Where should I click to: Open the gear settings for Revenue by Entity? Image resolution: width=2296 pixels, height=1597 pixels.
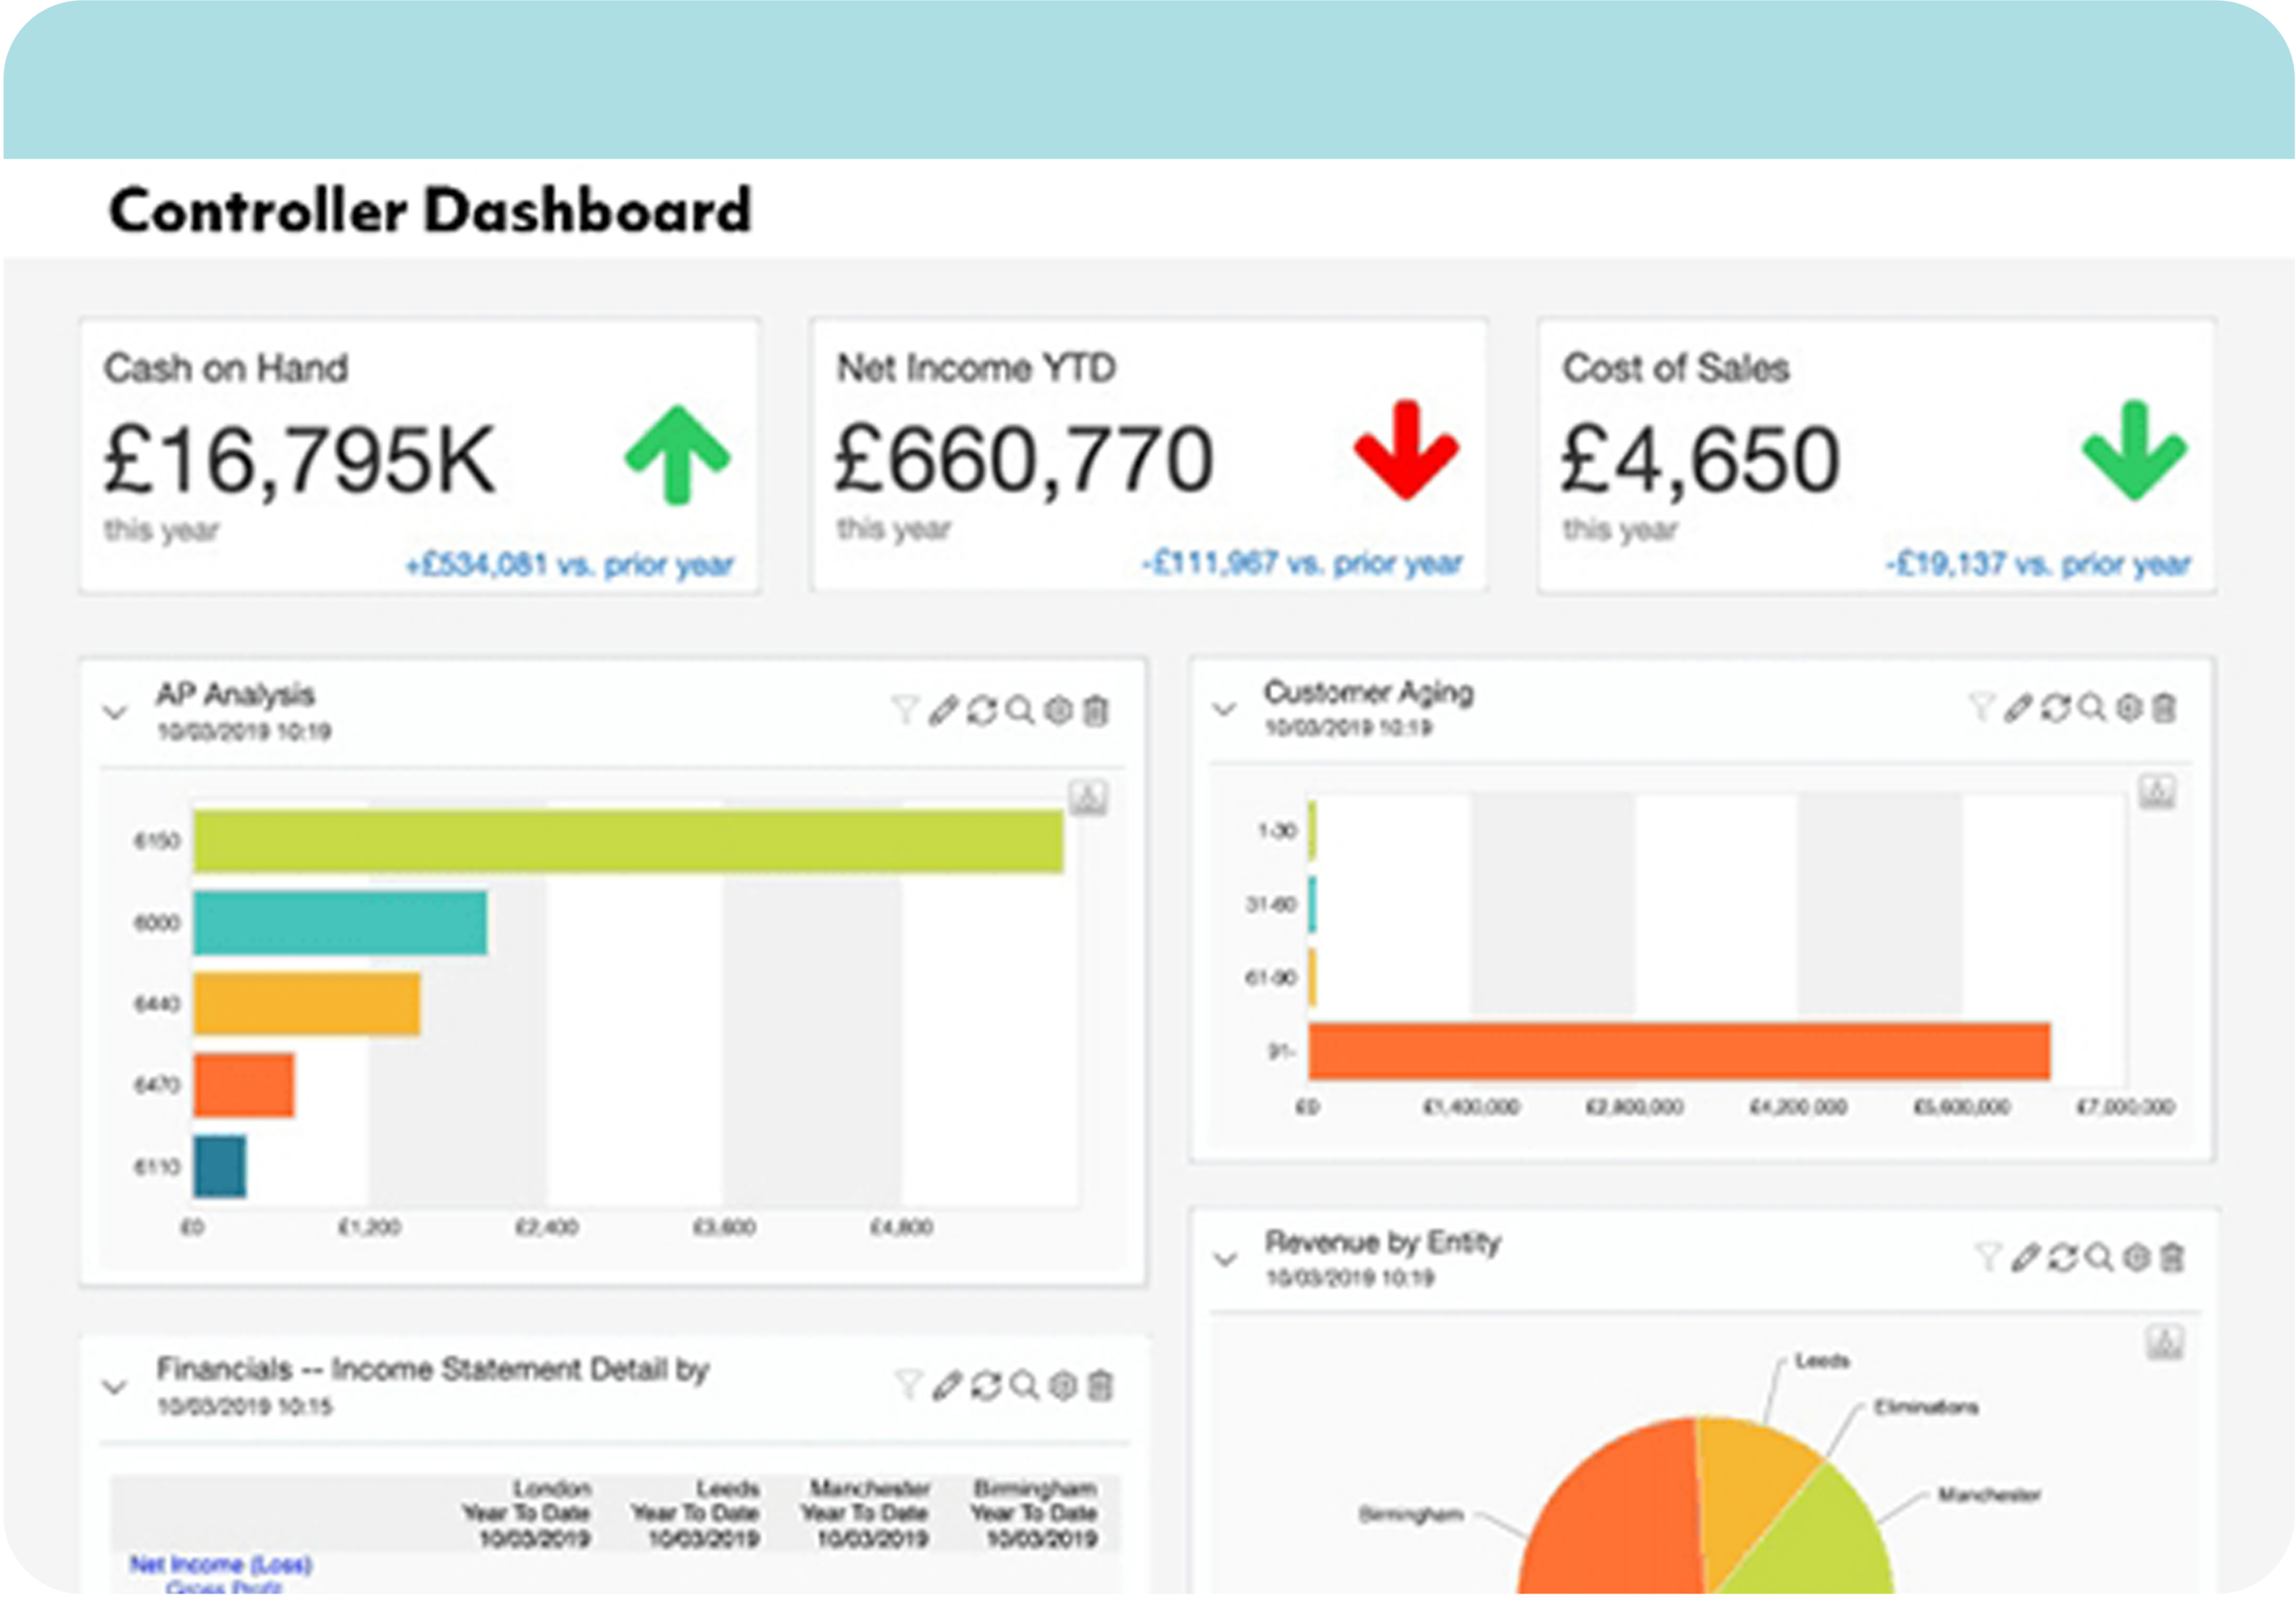[2136, 1257]
